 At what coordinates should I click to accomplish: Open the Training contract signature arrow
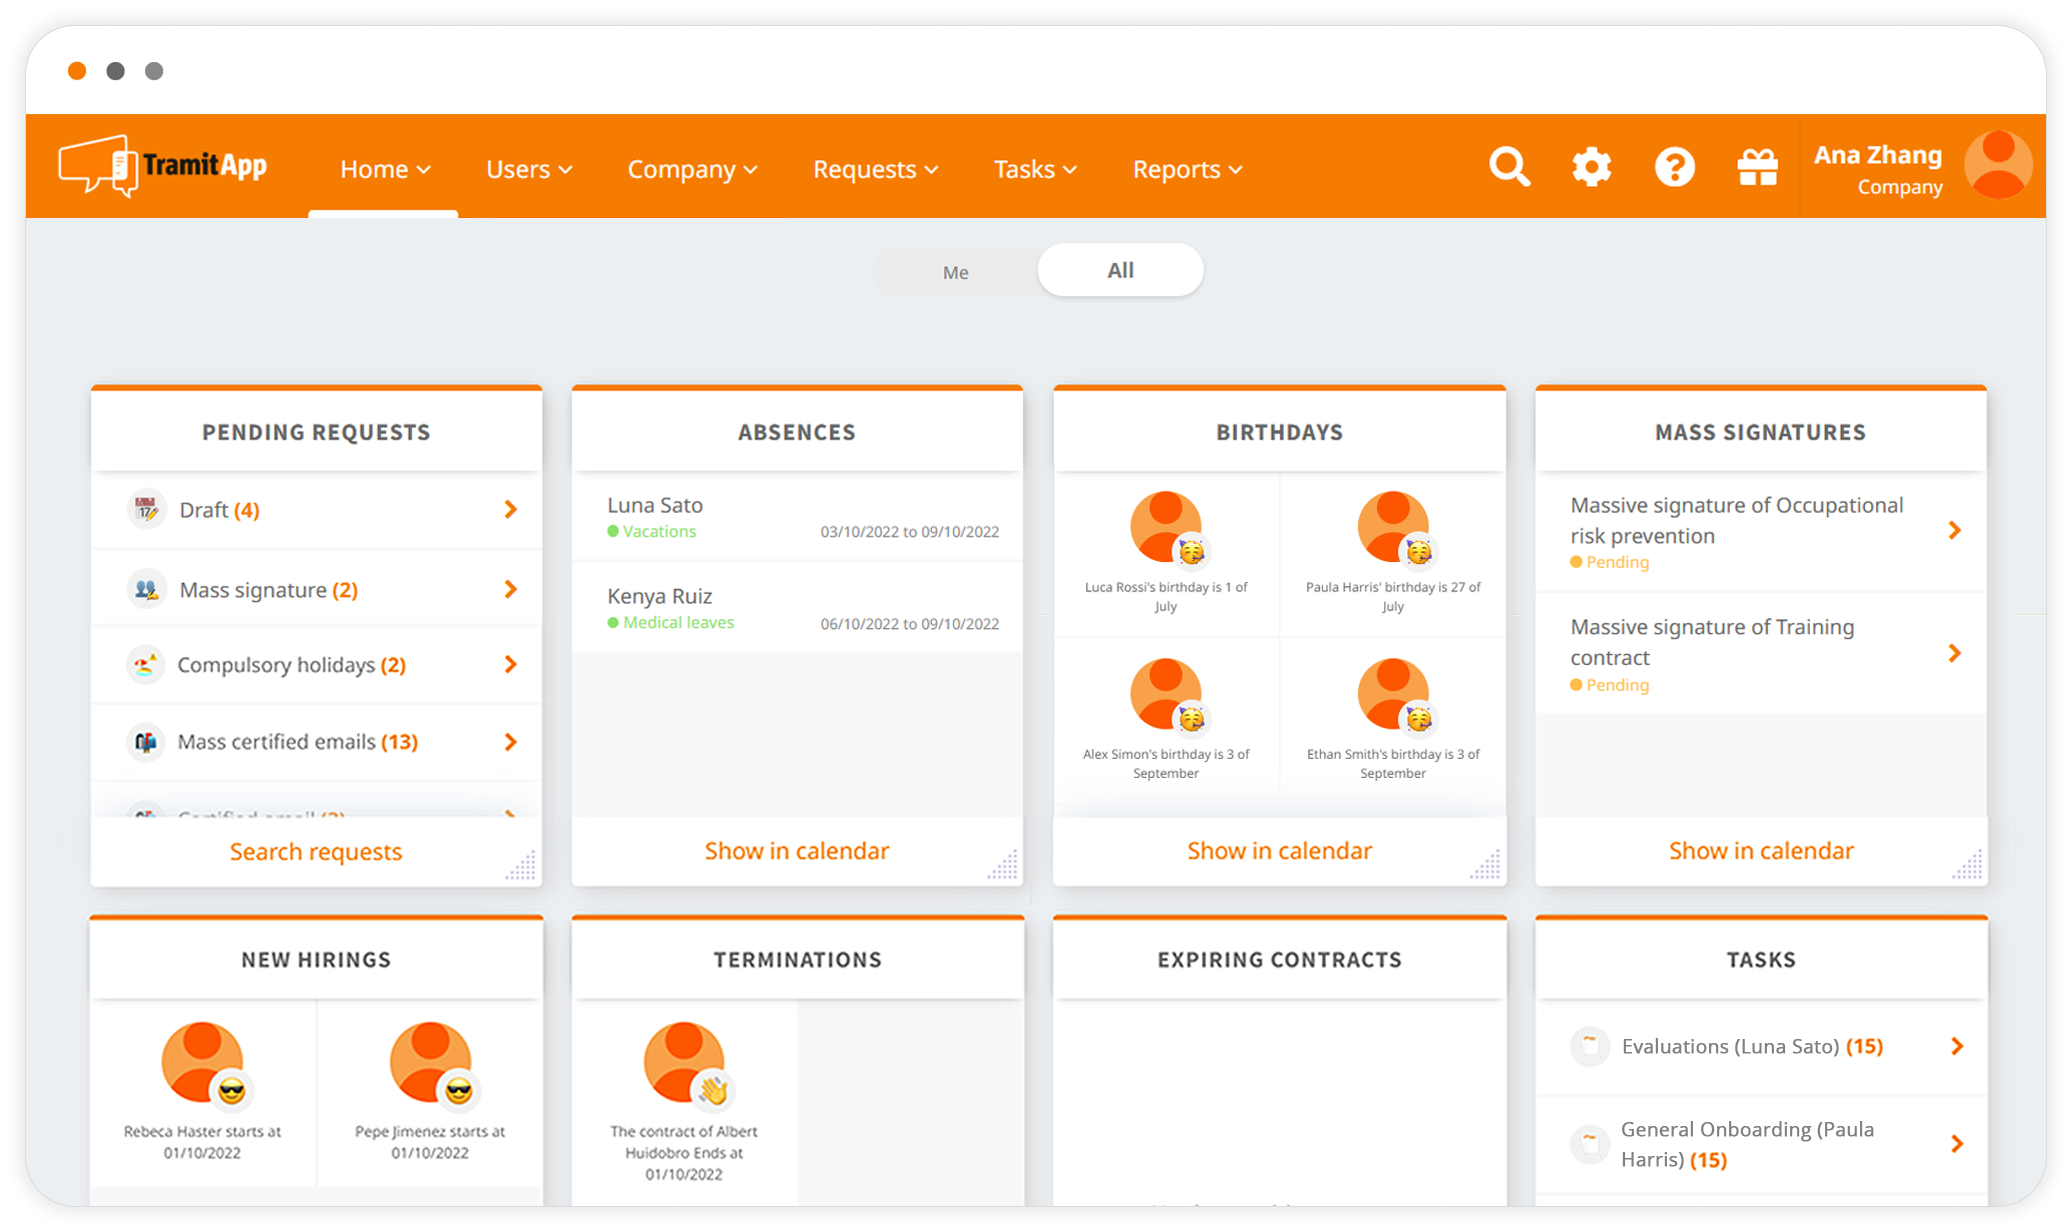(x=1955, y=654)
